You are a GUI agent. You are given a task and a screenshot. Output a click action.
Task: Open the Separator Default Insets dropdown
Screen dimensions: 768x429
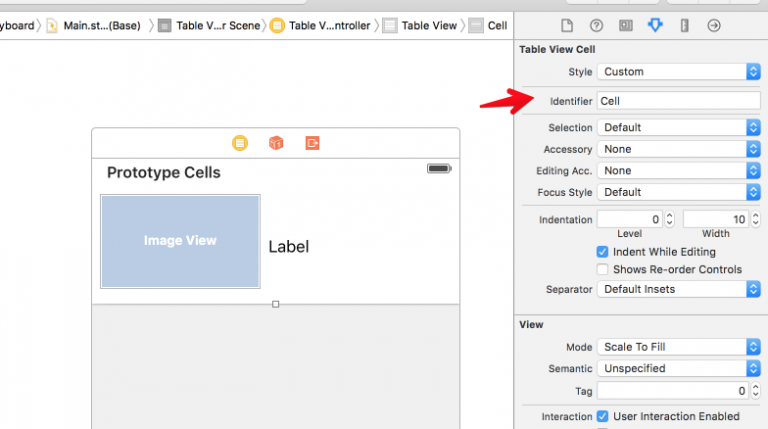pos(678,289)
